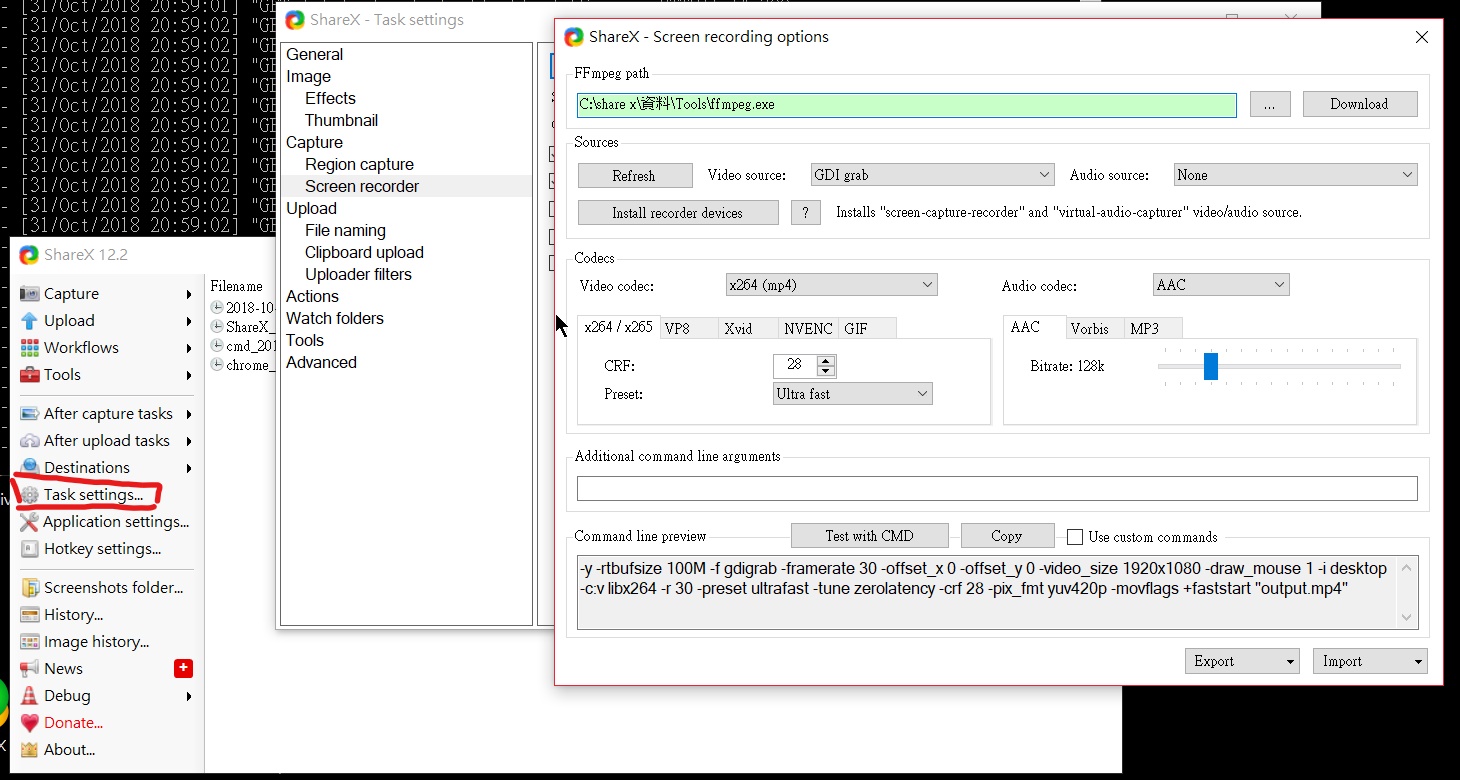Click the Copy command line button
The height and width of the screenshot is (780, 1460).
click(1007, 536)
